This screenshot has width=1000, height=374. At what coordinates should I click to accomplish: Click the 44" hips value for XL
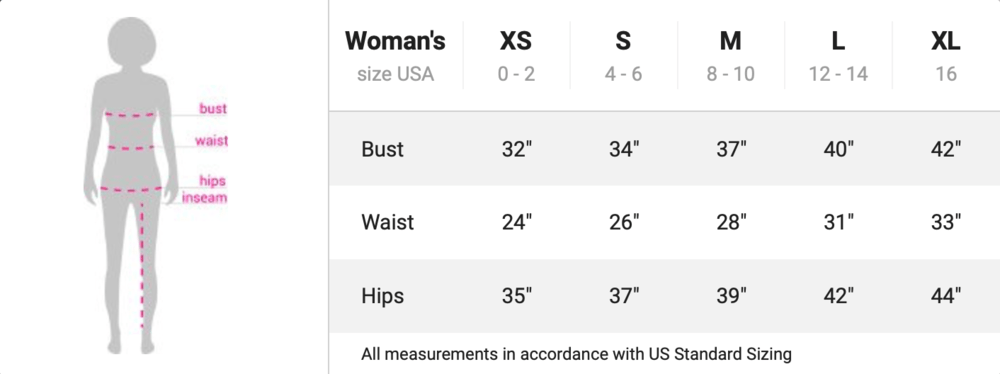946,295
